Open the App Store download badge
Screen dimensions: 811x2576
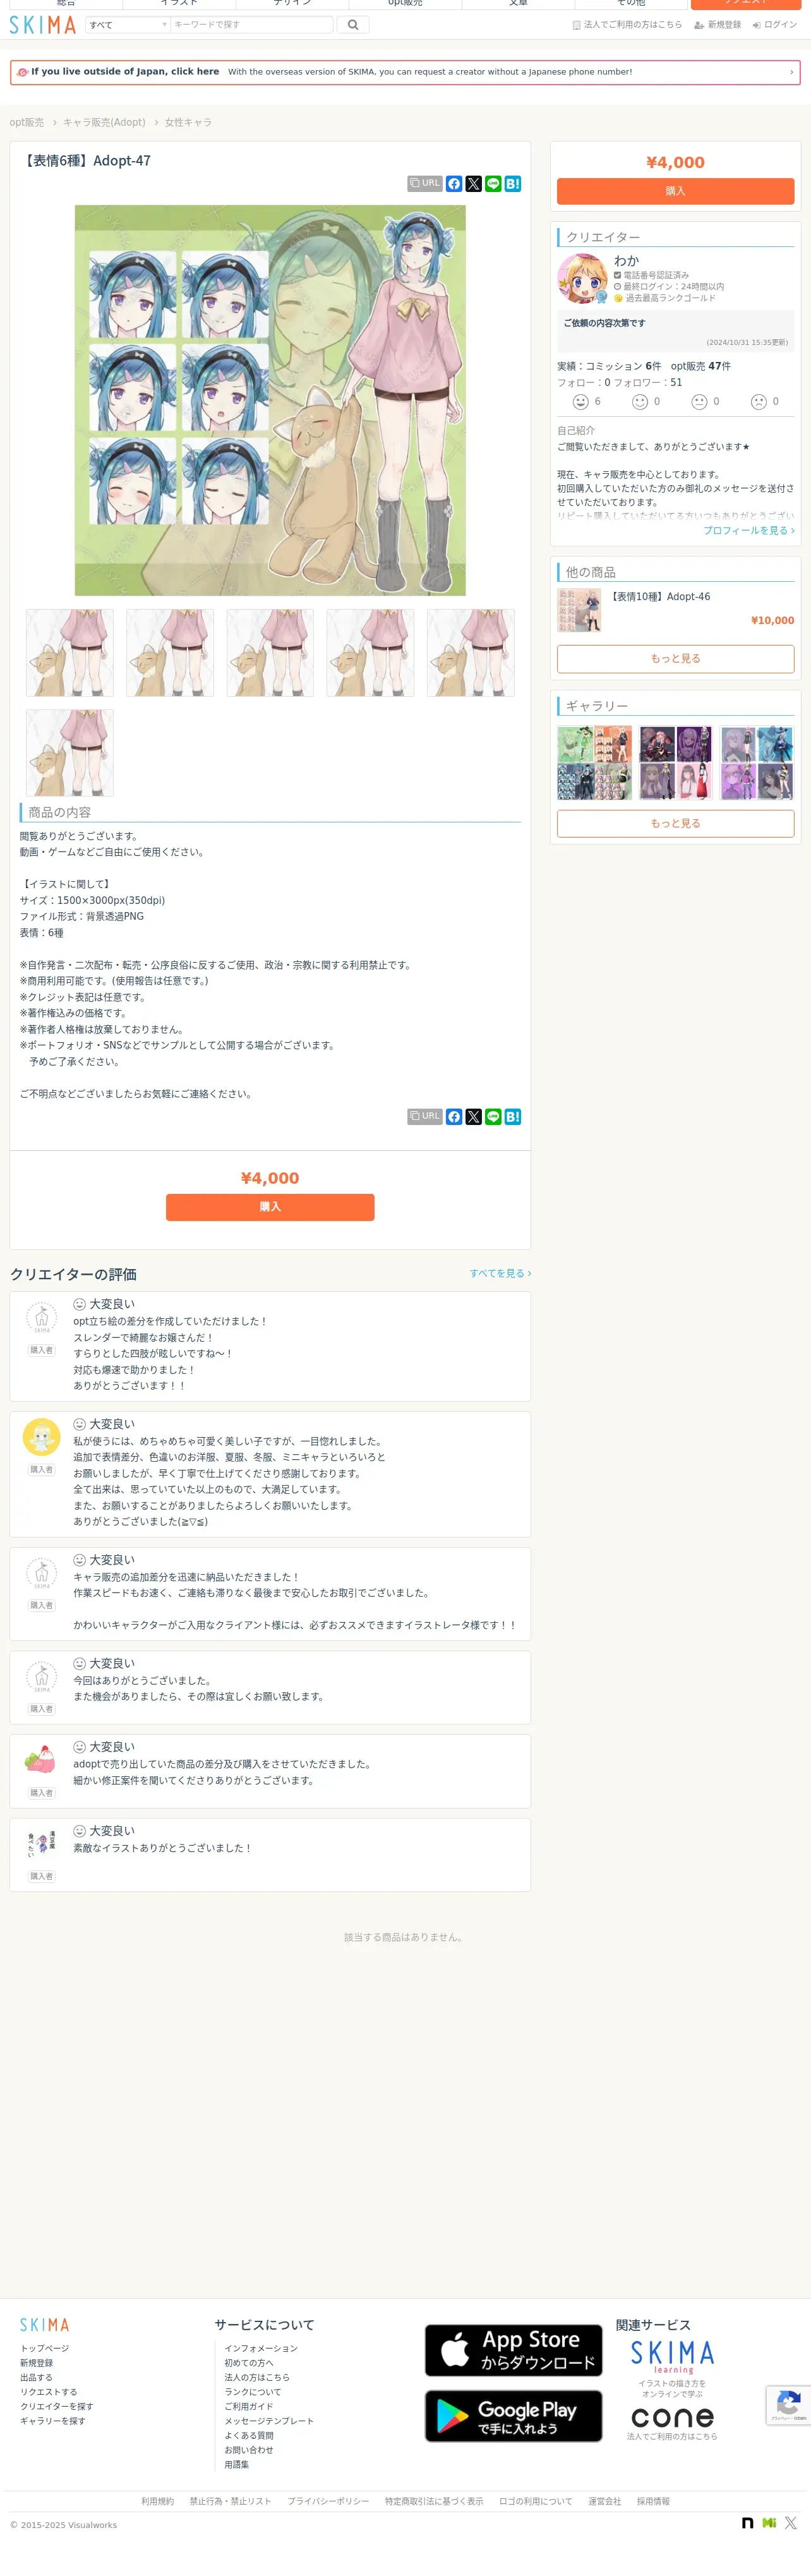point(513,2350)
